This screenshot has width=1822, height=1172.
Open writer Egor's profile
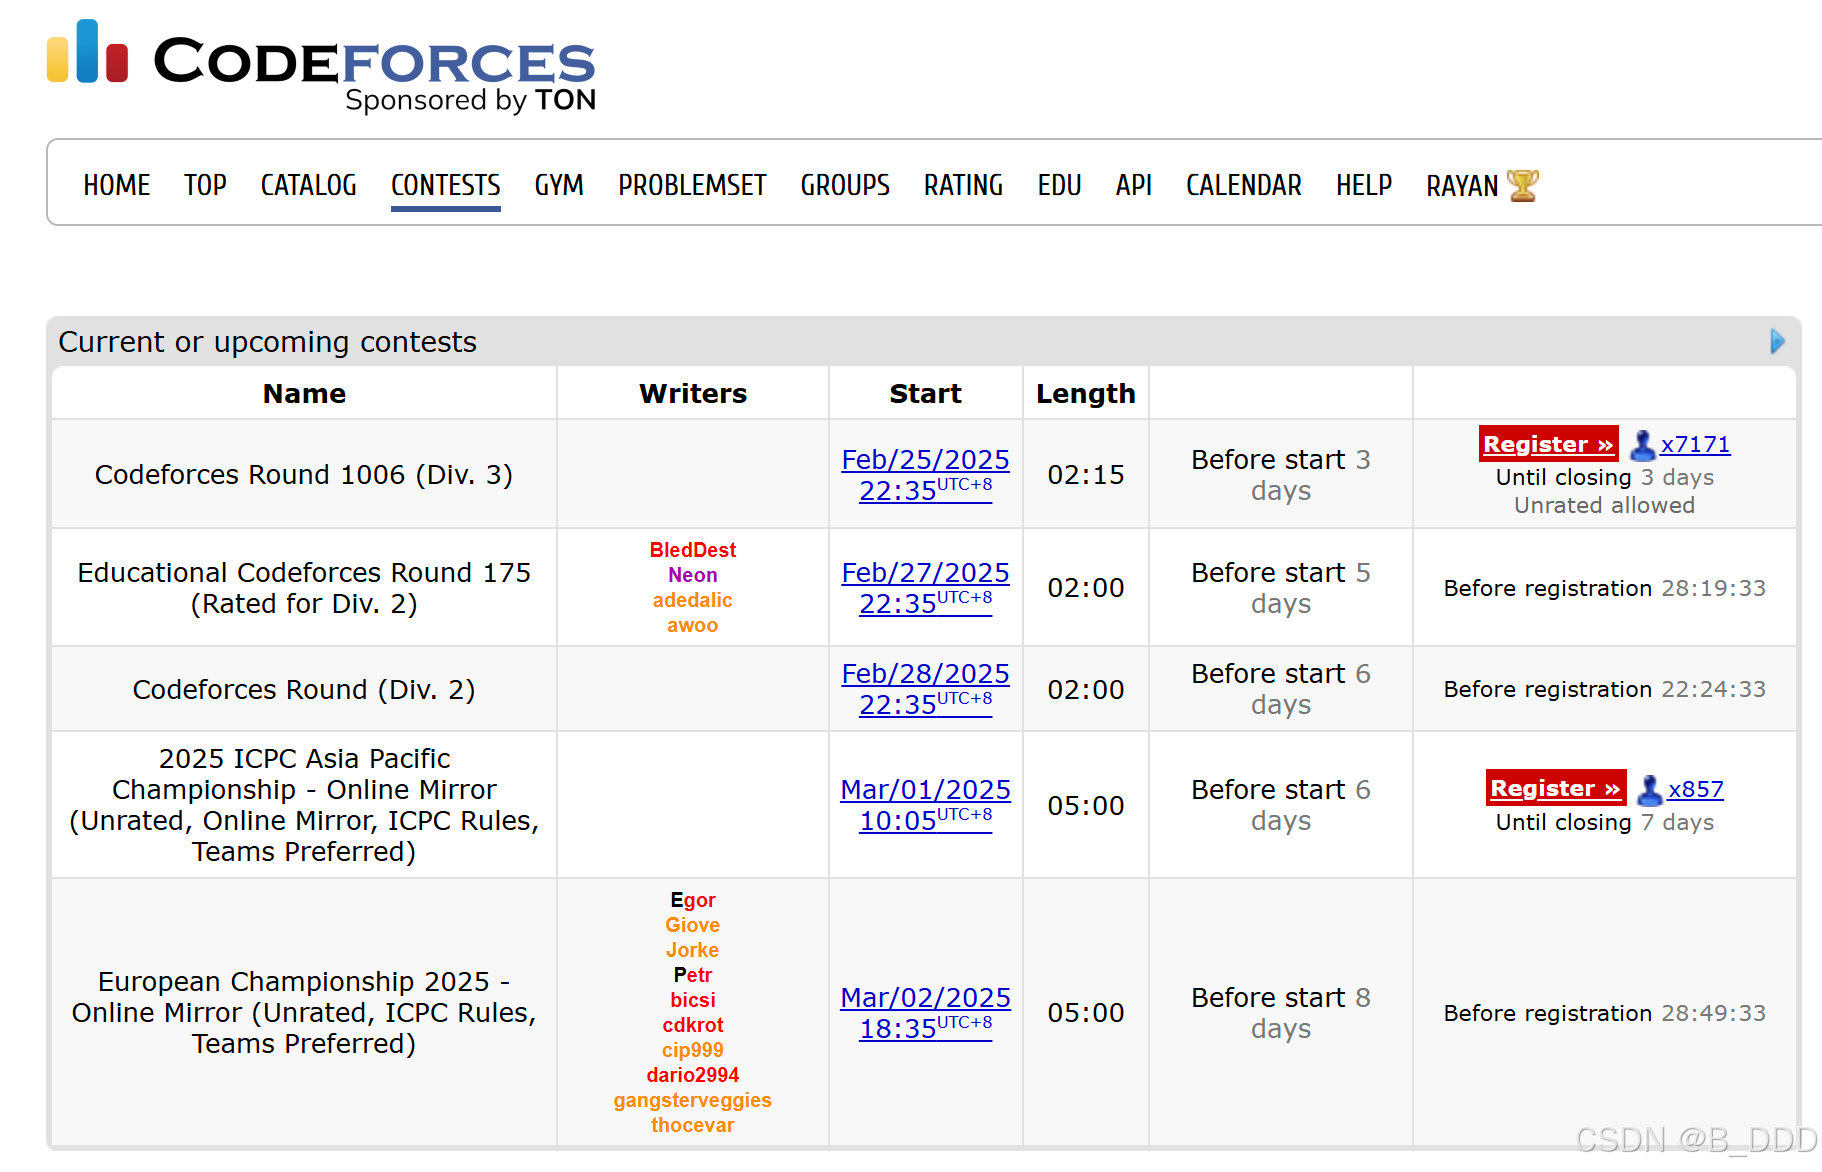(692, 900)
